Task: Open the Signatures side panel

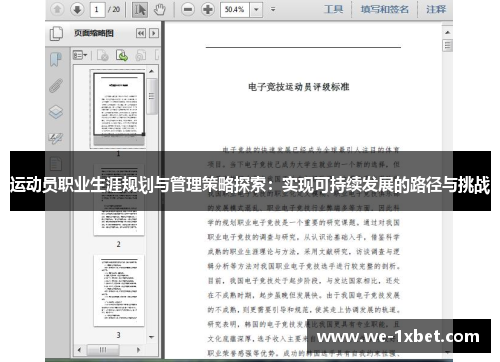Action: point(56,138)
